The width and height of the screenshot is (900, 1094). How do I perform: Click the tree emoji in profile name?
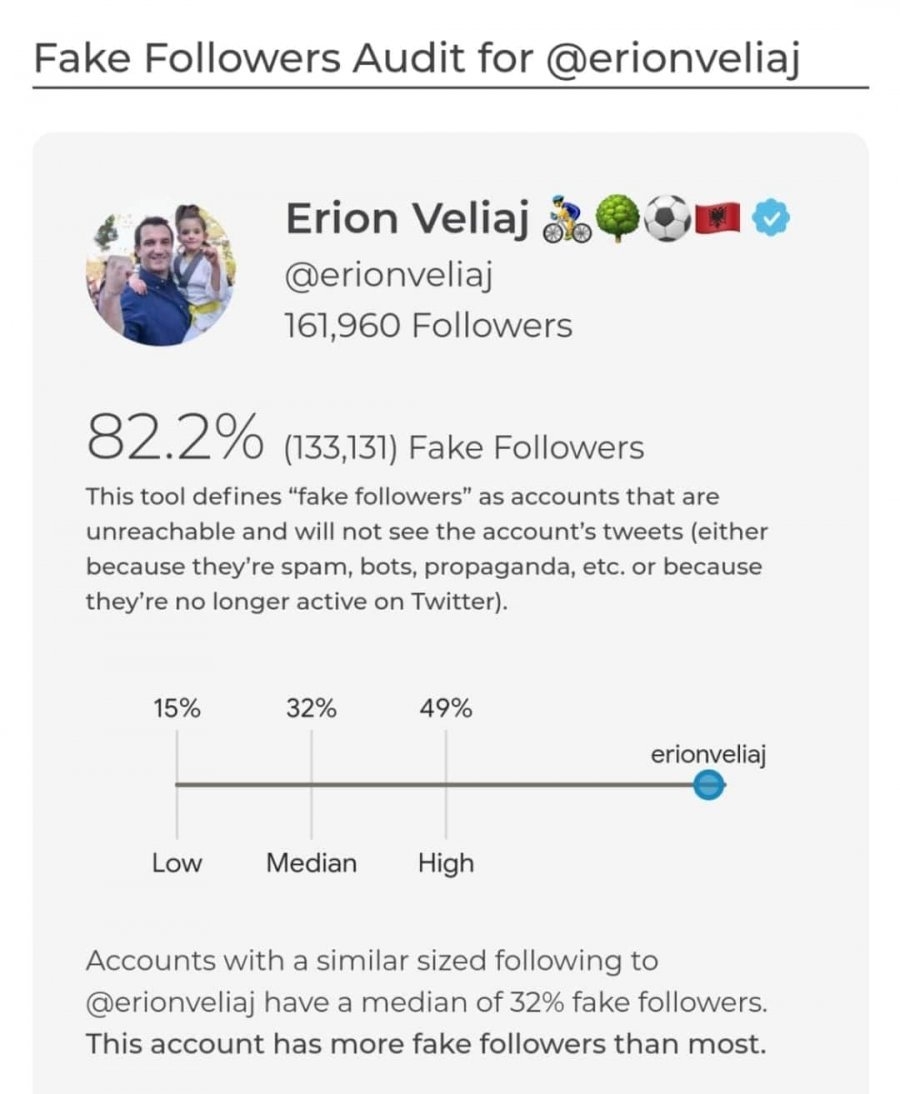(x=617, y=219)
